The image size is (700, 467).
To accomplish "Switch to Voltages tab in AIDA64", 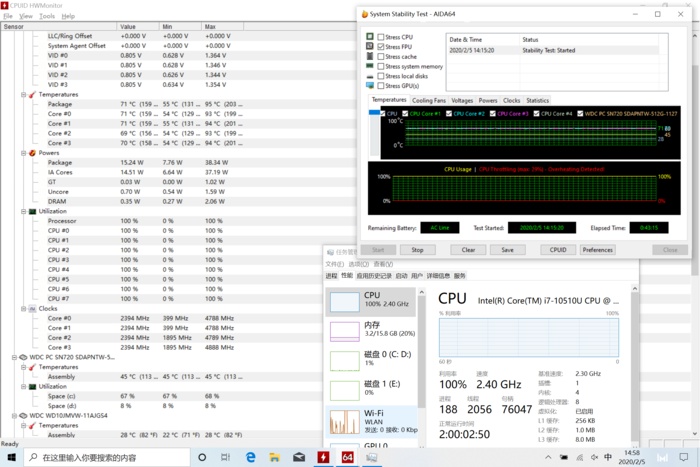I will point(462,100).
